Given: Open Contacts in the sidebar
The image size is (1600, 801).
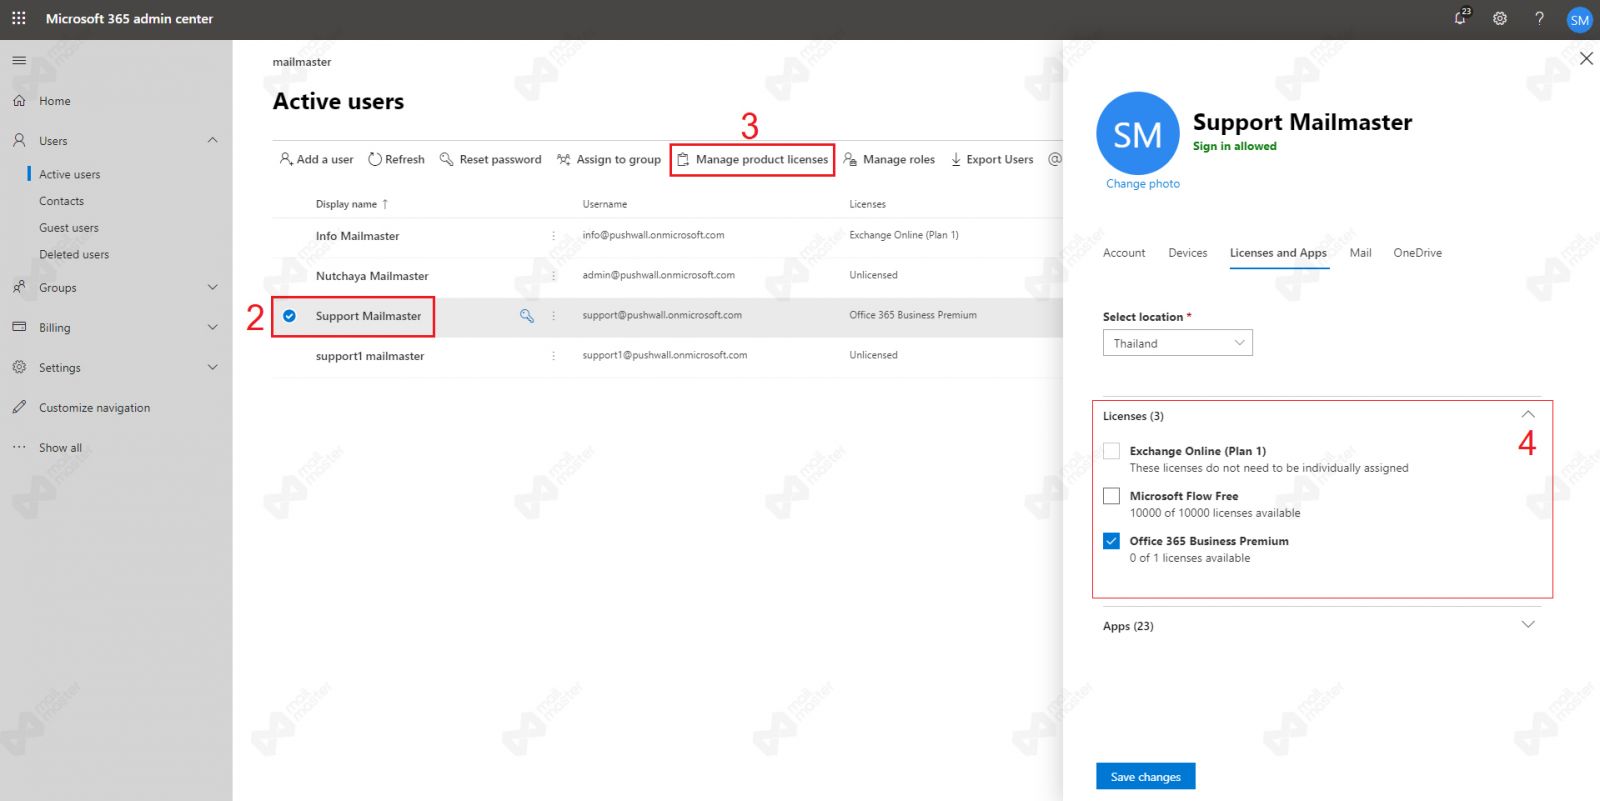Looking at the screenshot, I should [61, 201].
